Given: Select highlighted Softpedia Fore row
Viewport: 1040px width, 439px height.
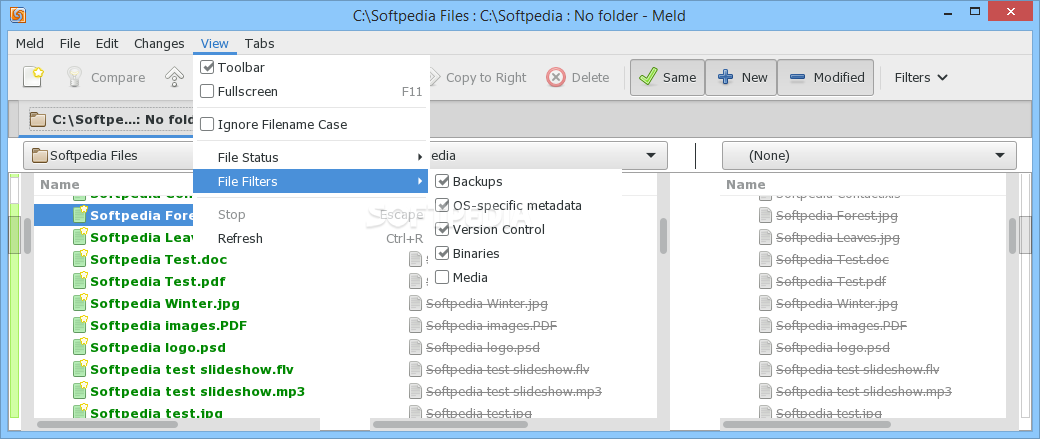Looking at the screenshot, I should point(113,215).
